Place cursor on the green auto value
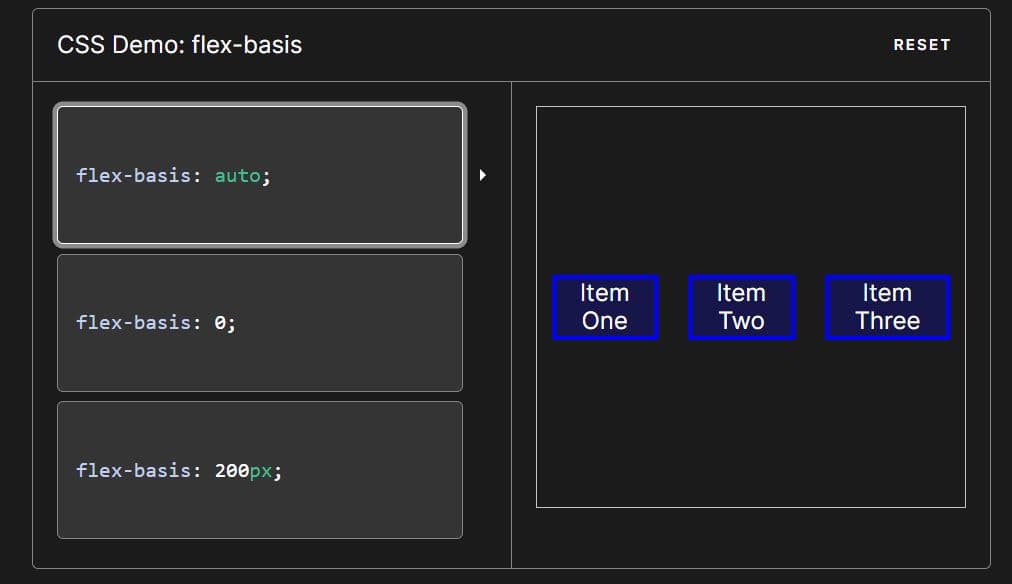Viewport: 1012px width, 584px height. tap(237, 176)
